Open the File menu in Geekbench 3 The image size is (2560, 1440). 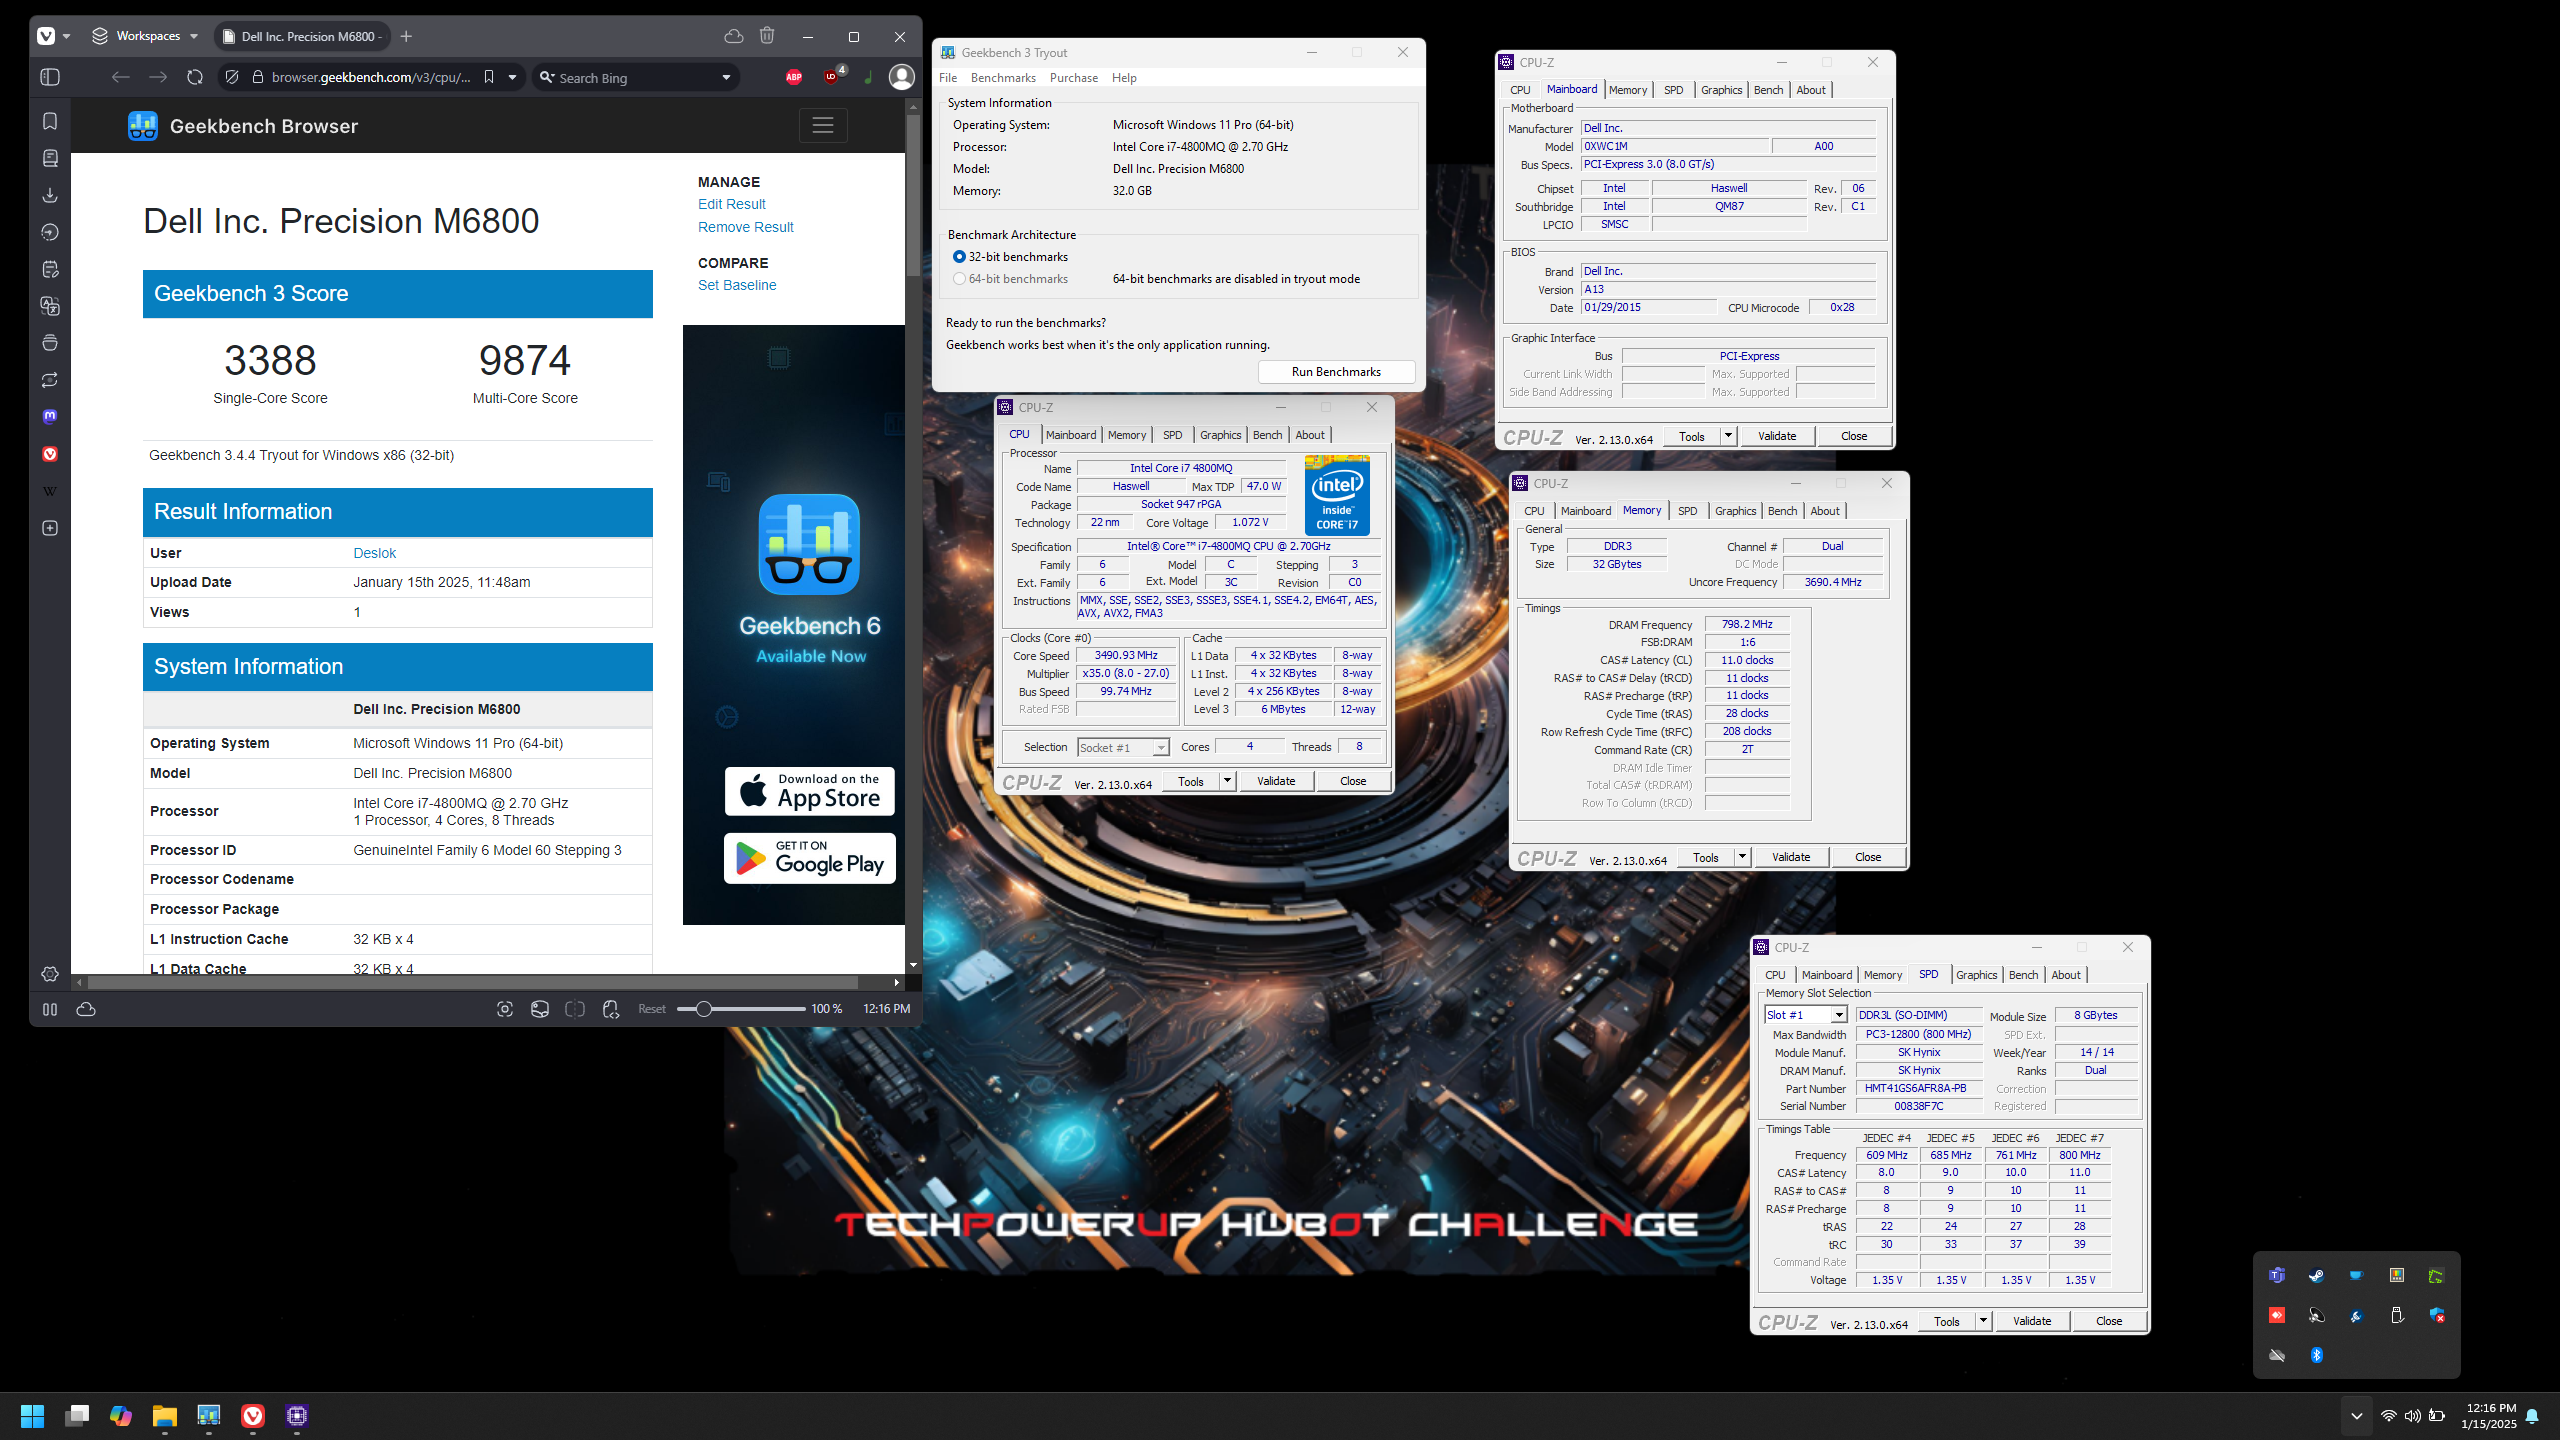pos(948,78)
